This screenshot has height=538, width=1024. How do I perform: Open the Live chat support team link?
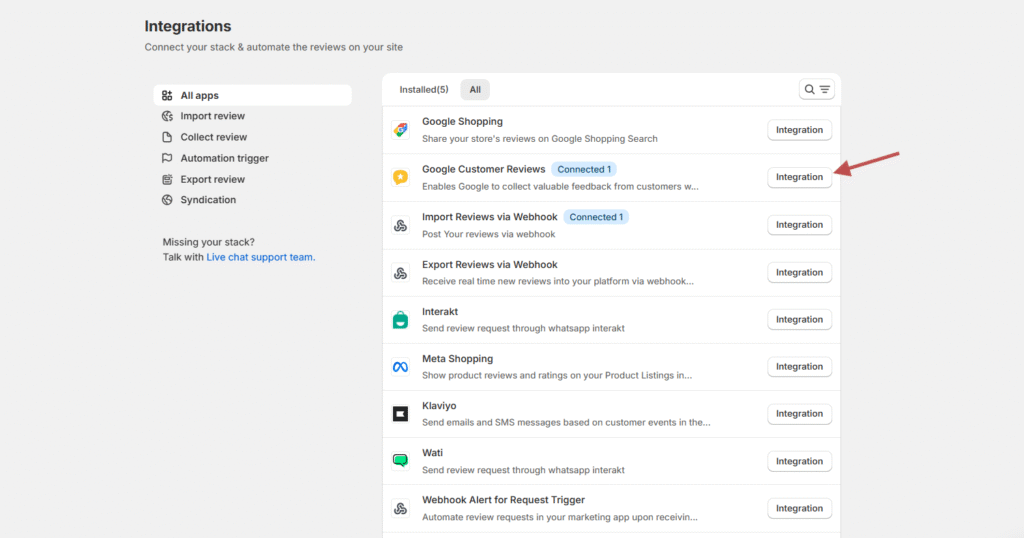260,257
